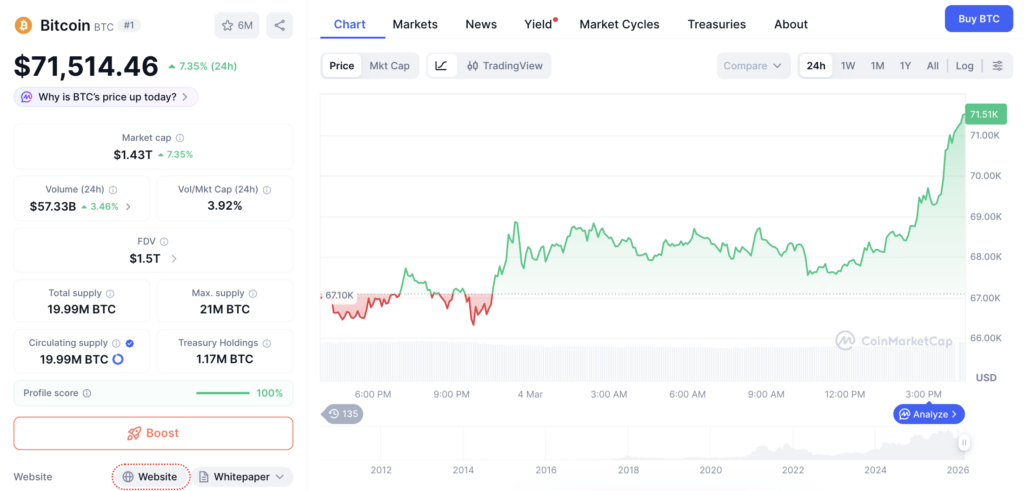Click Circulating supply info icon
The height and width of the screenshot is (491, 1024).
116,343
